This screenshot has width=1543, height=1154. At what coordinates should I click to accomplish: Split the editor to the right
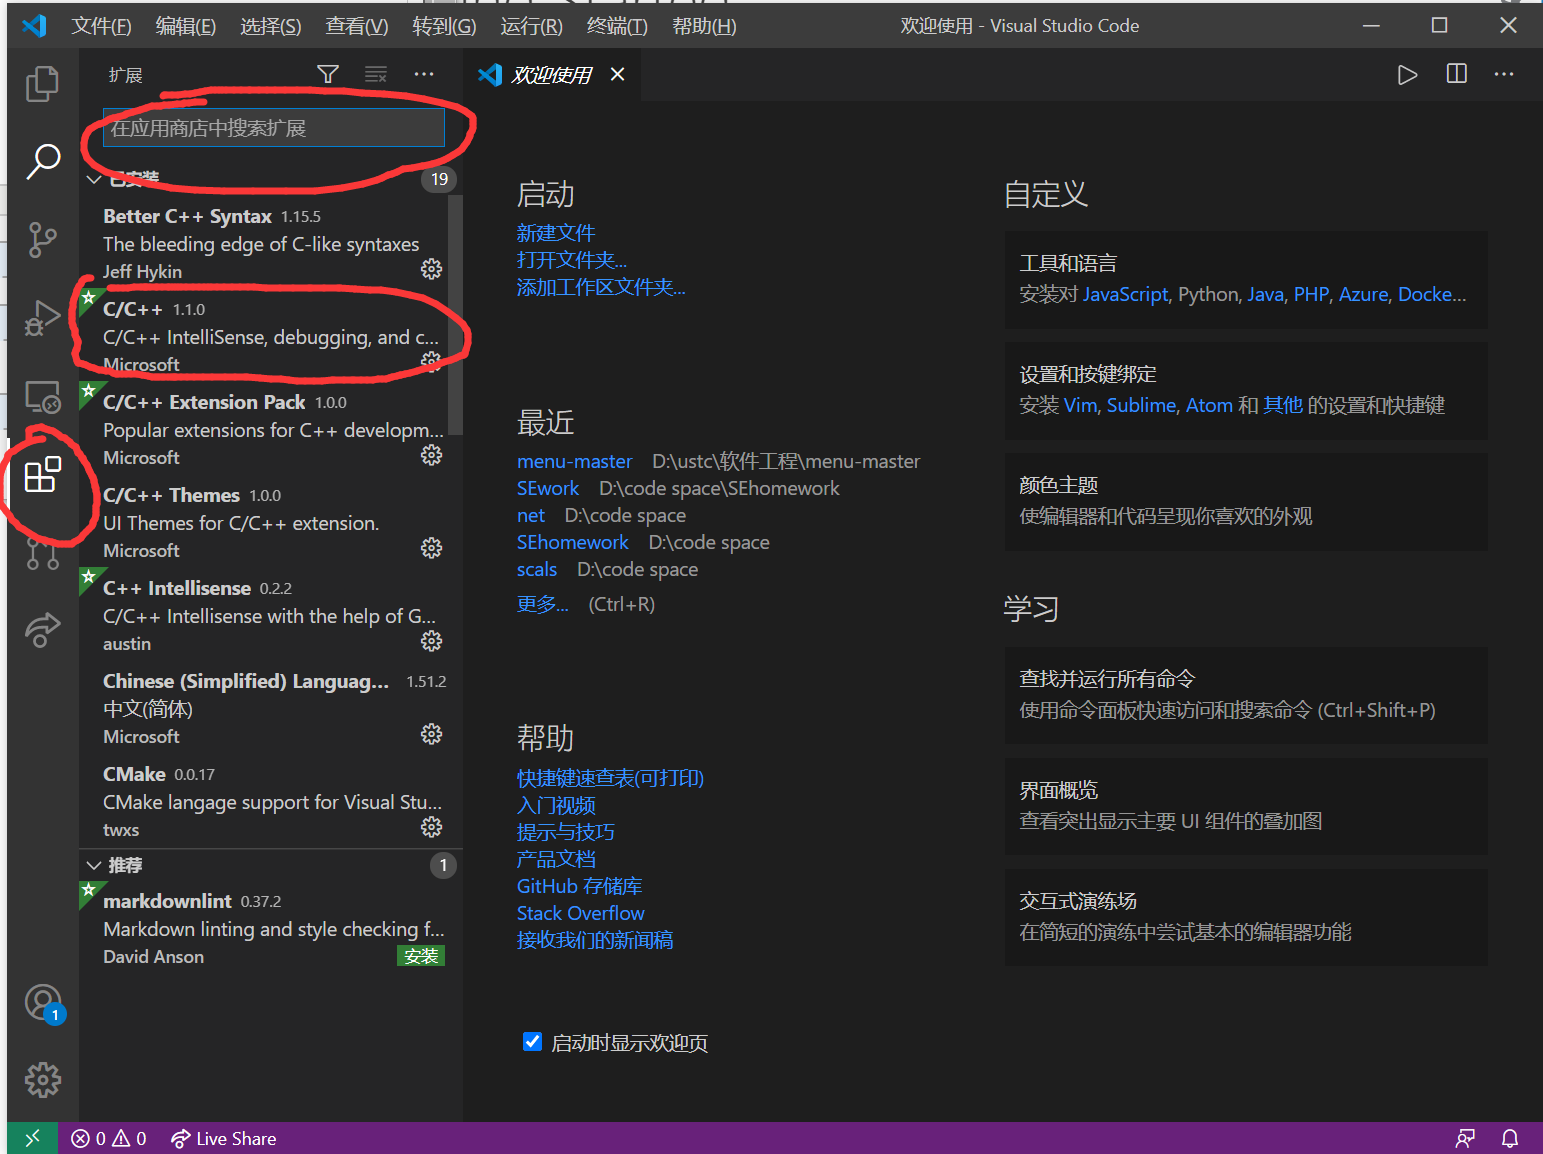(x=1457, y=74)
